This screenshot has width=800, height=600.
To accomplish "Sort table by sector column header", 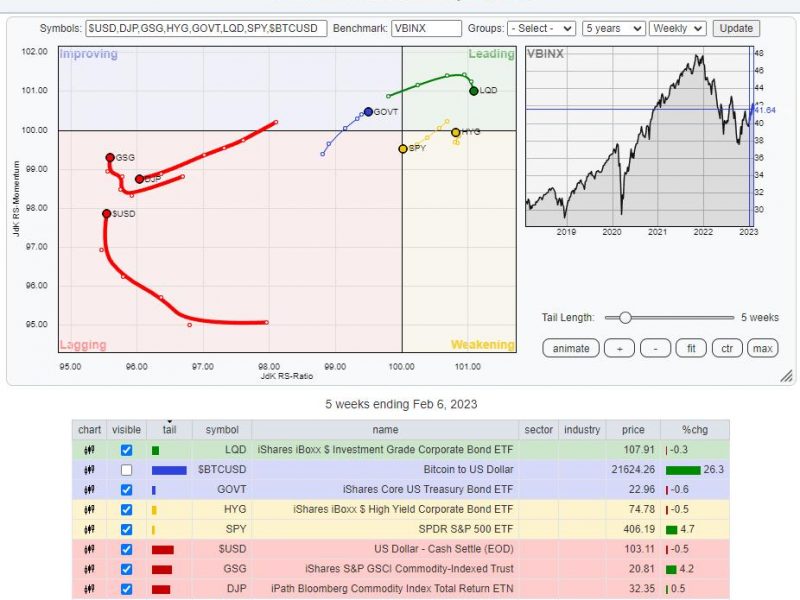I will (538, 430).
